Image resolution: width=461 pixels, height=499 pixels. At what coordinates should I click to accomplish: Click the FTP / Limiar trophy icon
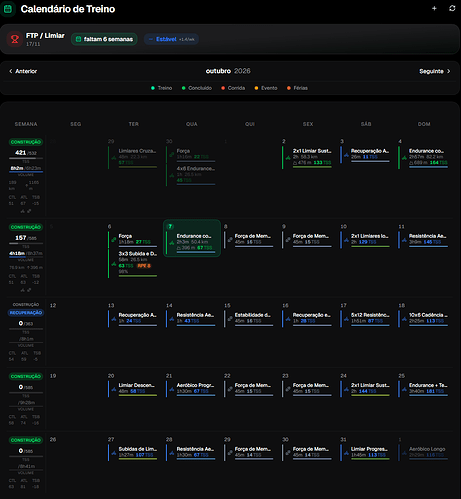point(14,39)
